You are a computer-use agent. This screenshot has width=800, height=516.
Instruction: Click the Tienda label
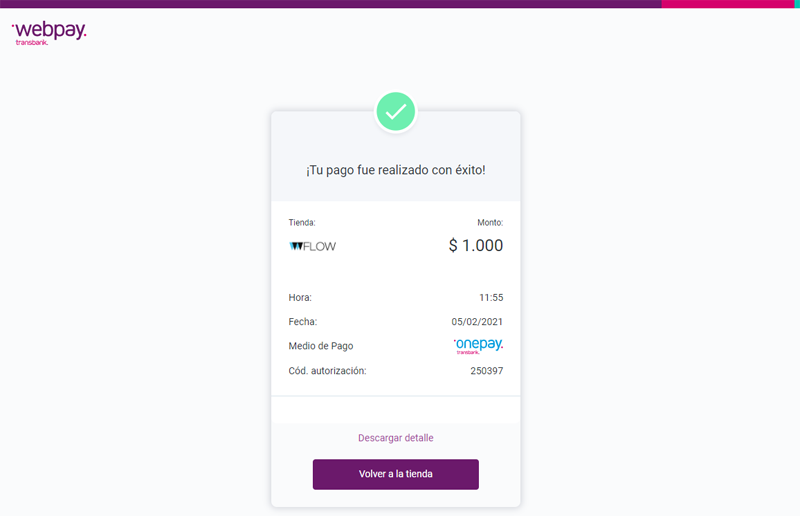pos(302,223)
